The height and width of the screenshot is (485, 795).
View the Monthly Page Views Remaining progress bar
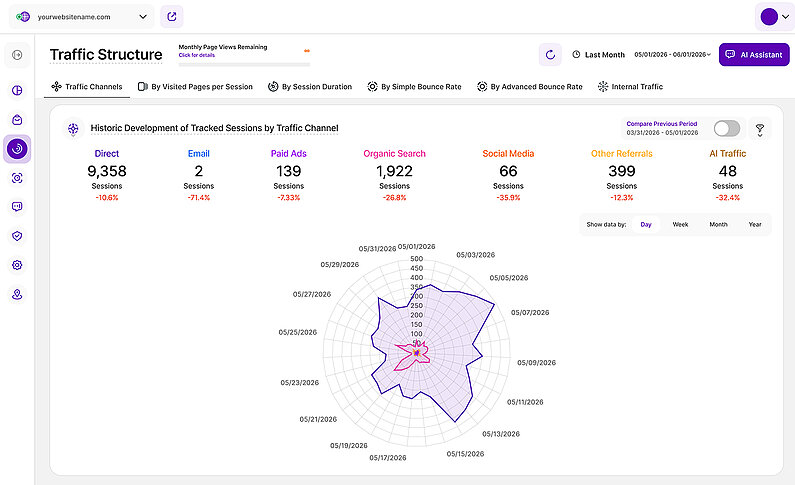coord(244,64)
